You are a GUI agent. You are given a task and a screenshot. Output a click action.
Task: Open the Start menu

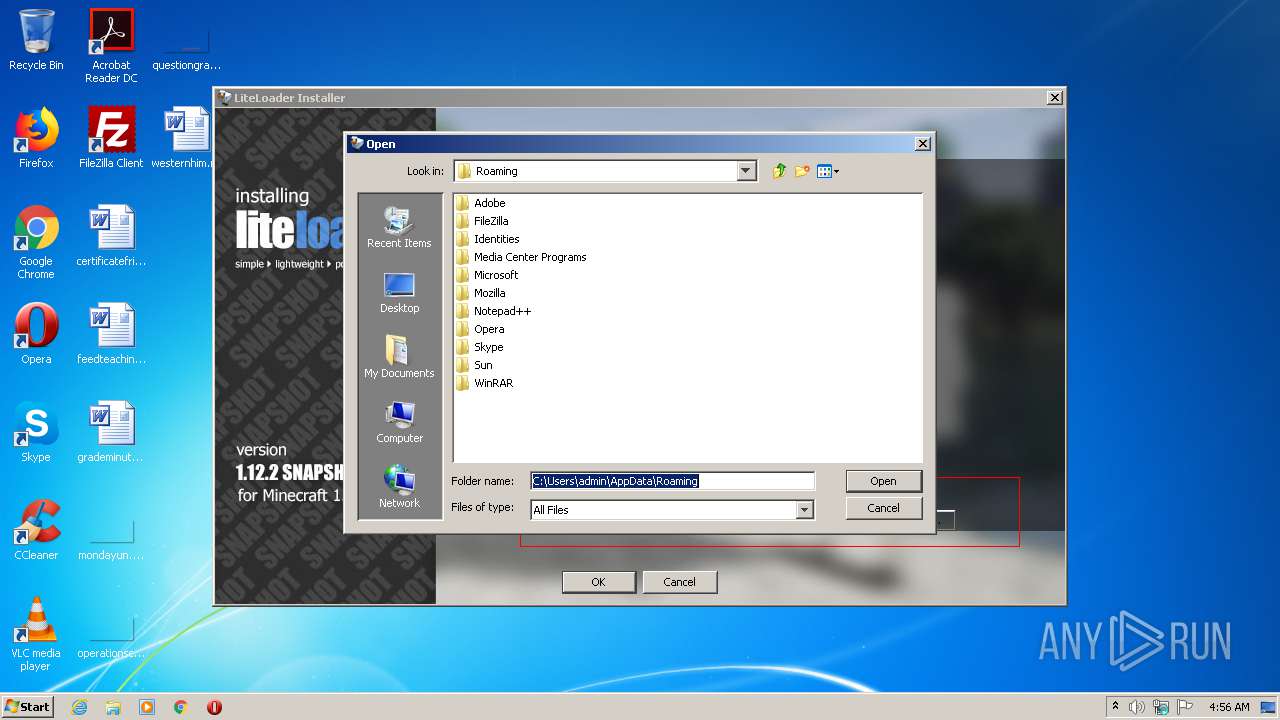[28, 707]
